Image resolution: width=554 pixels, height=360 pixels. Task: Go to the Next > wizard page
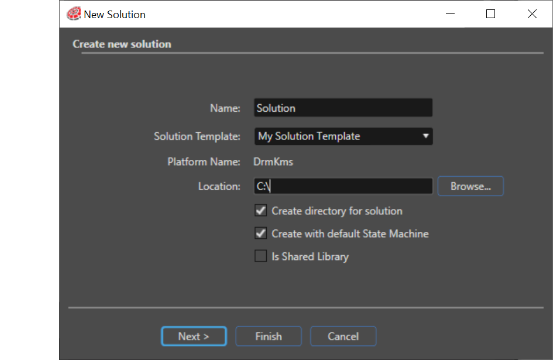194,336
